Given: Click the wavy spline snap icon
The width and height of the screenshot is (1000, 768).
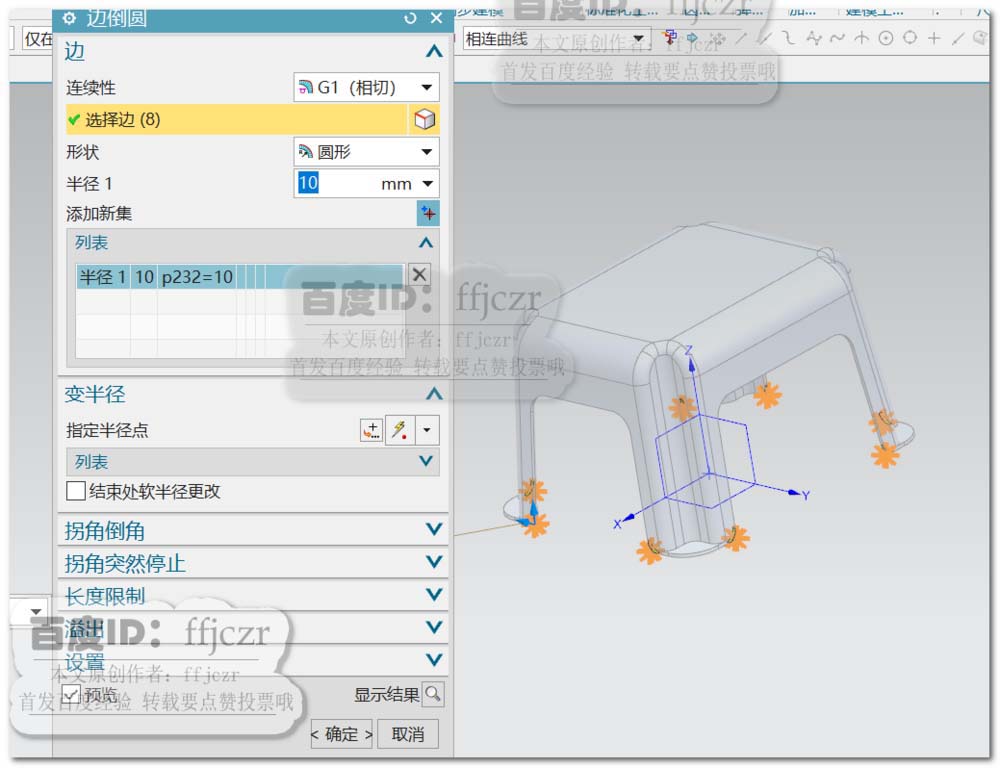Looking at the screenshot, I should (x=837, y=38).
